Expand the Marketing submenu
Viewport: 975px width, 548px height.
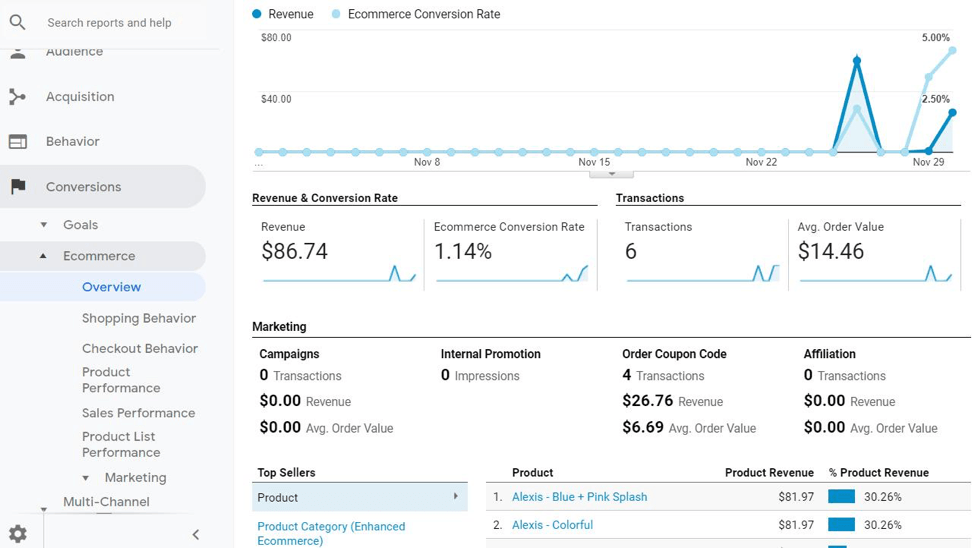click(x=86, y=478)
